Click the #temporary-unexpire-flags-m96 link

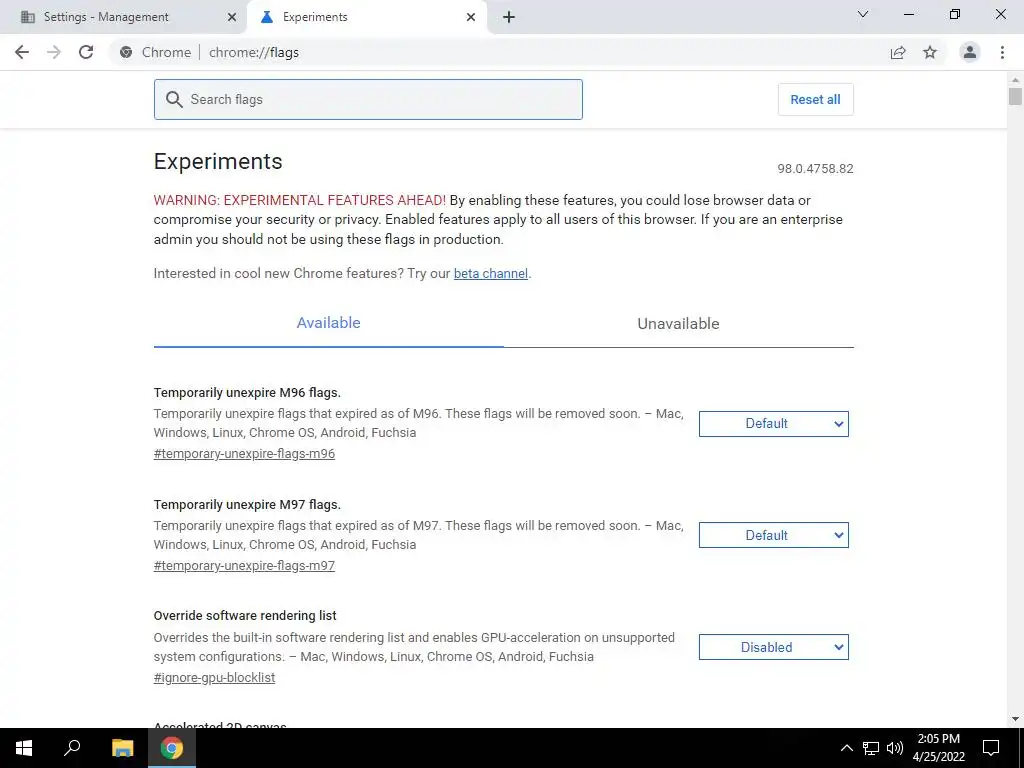244,453
